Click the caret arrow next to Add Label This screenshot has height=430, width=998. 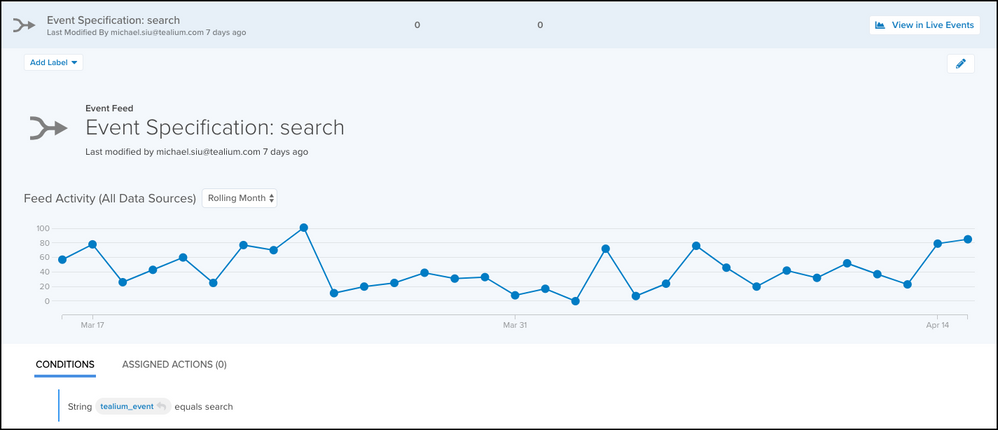(74, 62)
